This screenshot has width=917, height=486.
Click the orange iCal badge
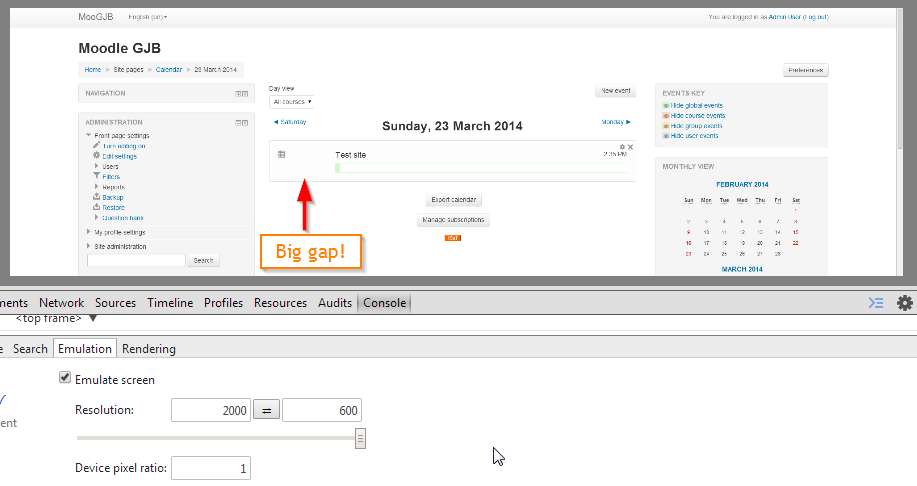(x=453, y=238)
